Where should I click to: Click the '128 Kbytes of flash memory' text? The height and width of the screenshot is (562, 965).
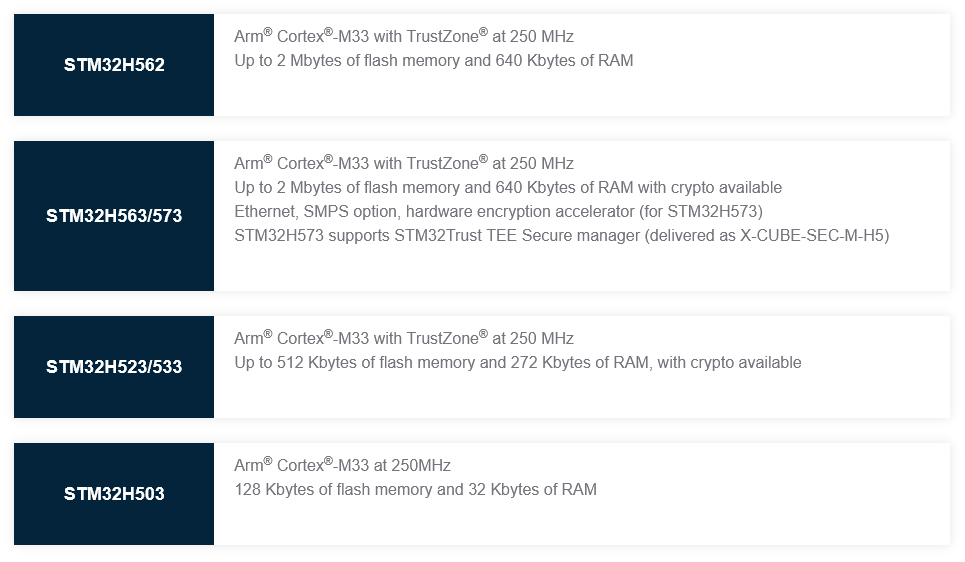[x=332, y=490]
